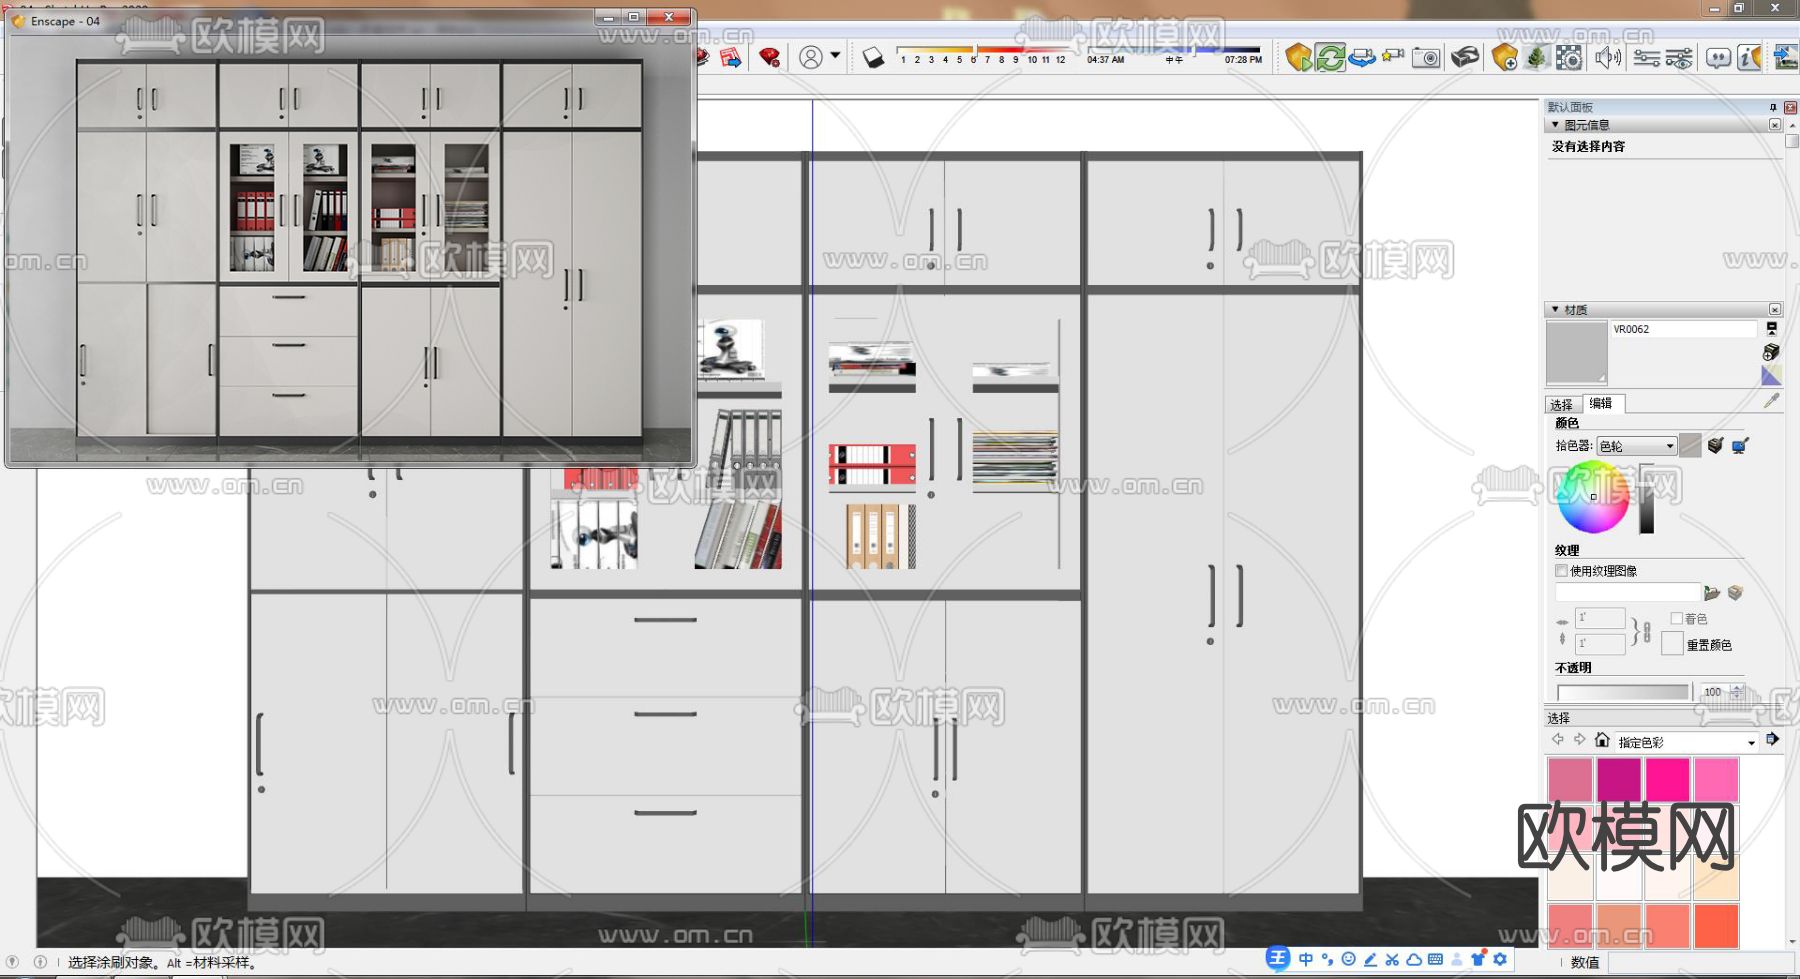This screenshot has width=1800, height=979.
Task: Select the eraser tool in the toolbar
Action: pyautogui.click(x=873, y=58)
